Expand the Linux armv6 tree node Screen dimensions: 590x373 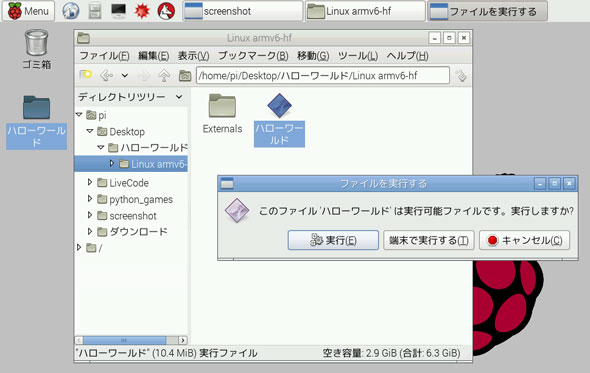pyautogui.click(x=112, y=163)
